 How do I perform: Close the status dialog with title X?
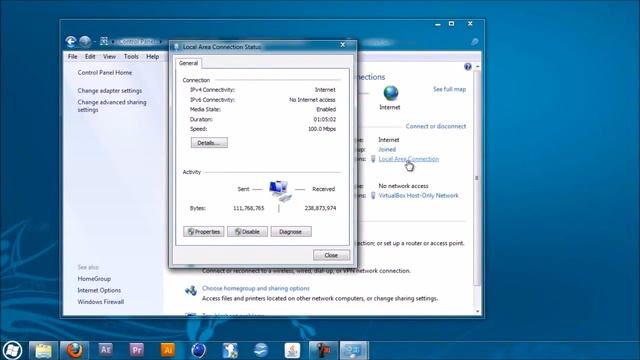click(343, 45)
